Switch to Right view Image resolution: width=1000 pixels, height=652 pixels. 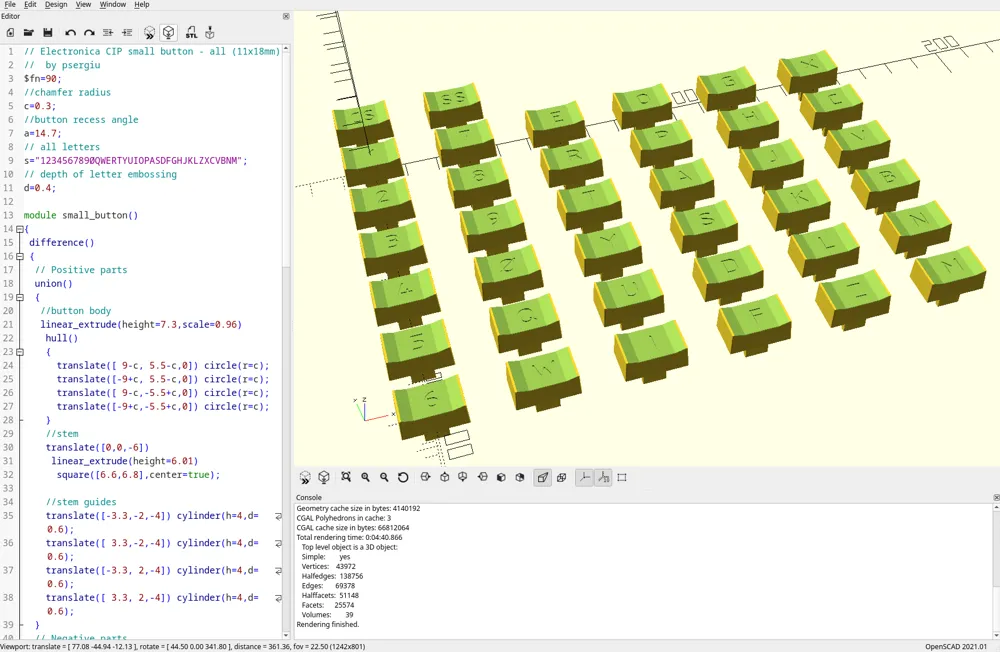tap(425, 477)
